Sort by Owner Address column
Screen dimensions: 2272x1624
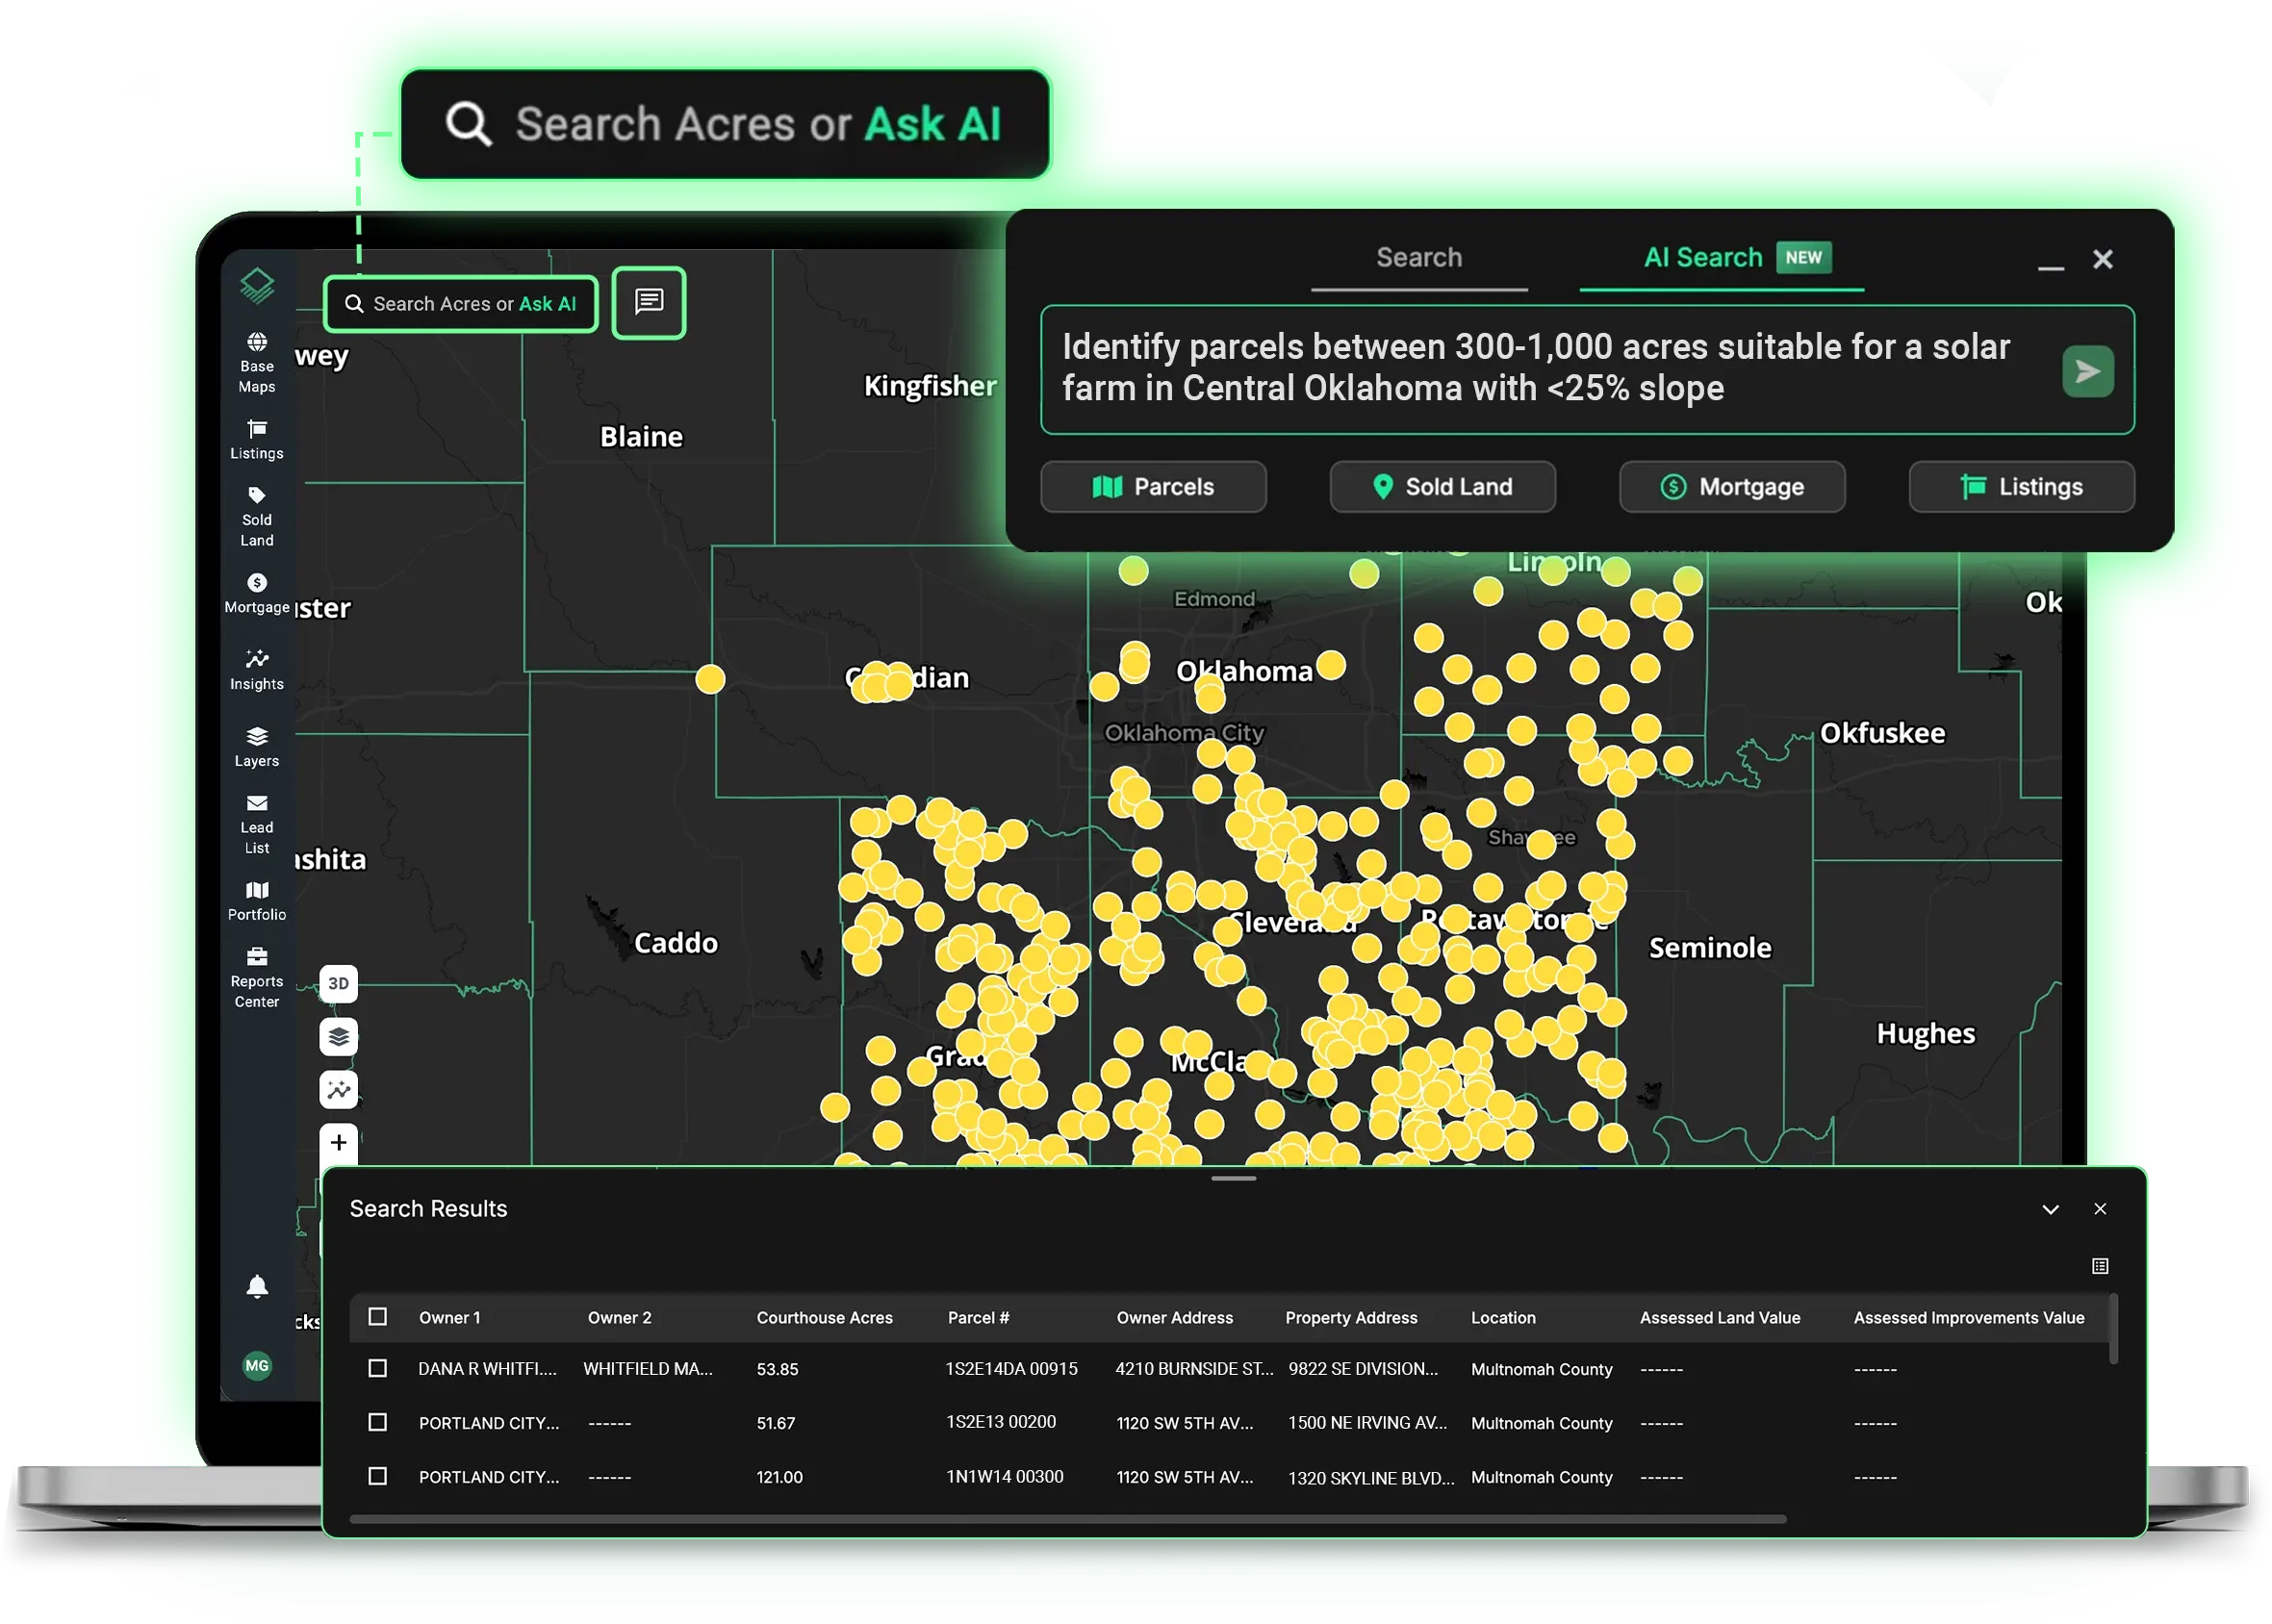click(x=1174, y=1318)
